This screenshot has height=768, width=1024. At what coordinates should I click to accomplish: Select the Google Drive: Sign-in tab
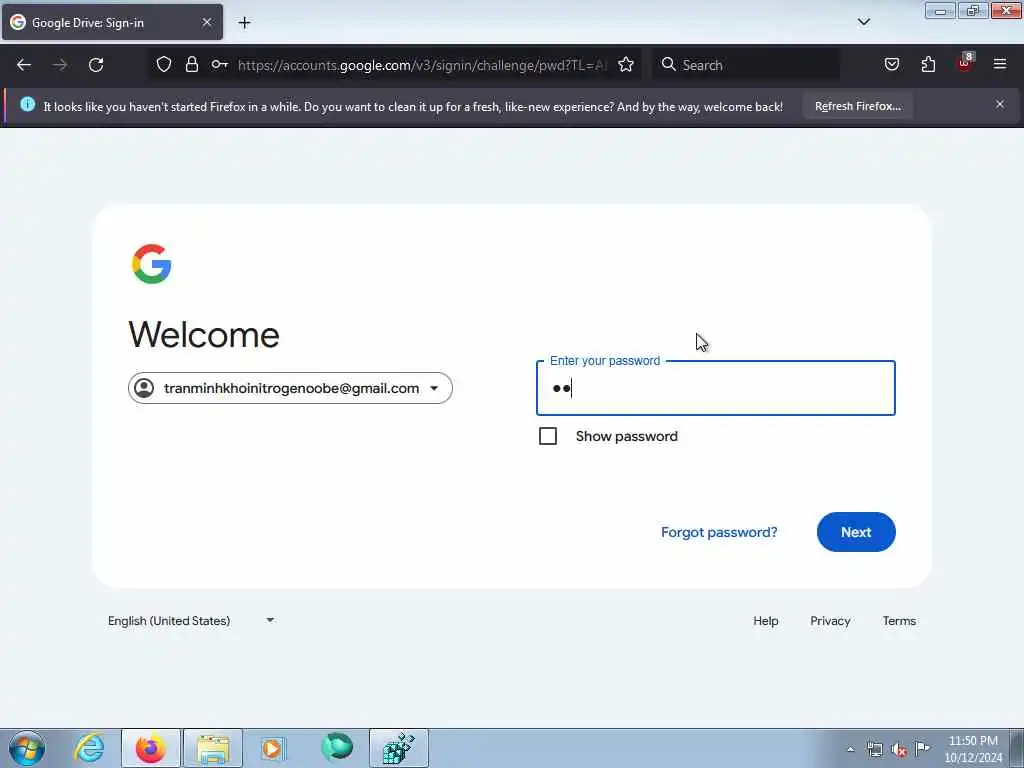112,22
